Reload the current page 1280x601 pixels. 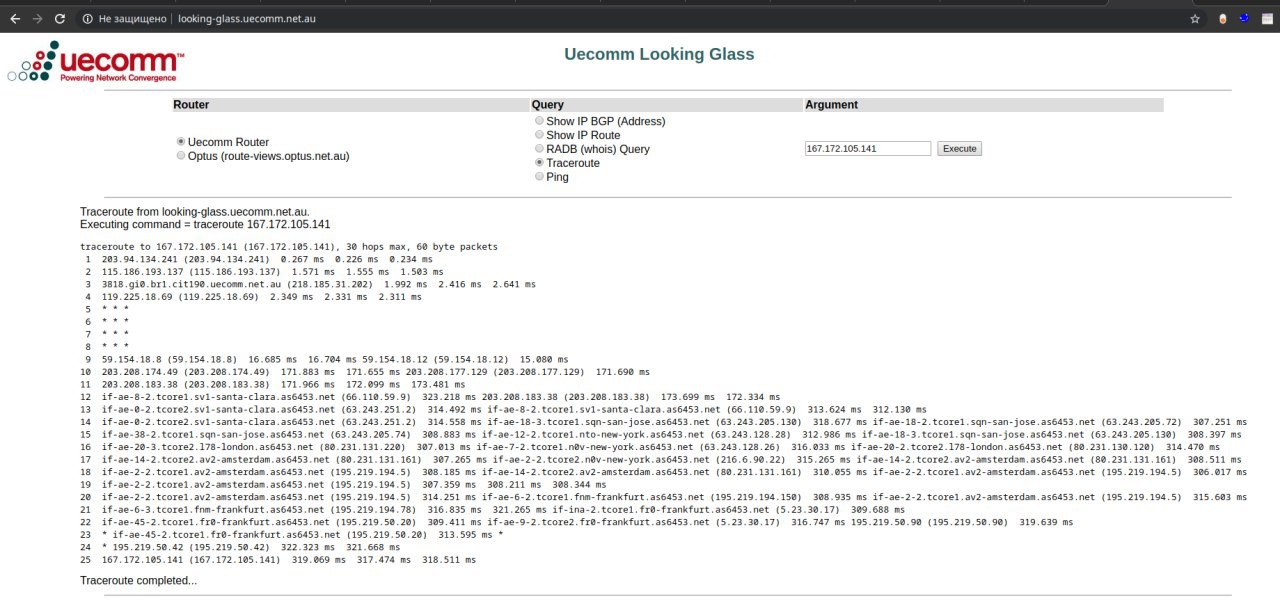(60, 19)
